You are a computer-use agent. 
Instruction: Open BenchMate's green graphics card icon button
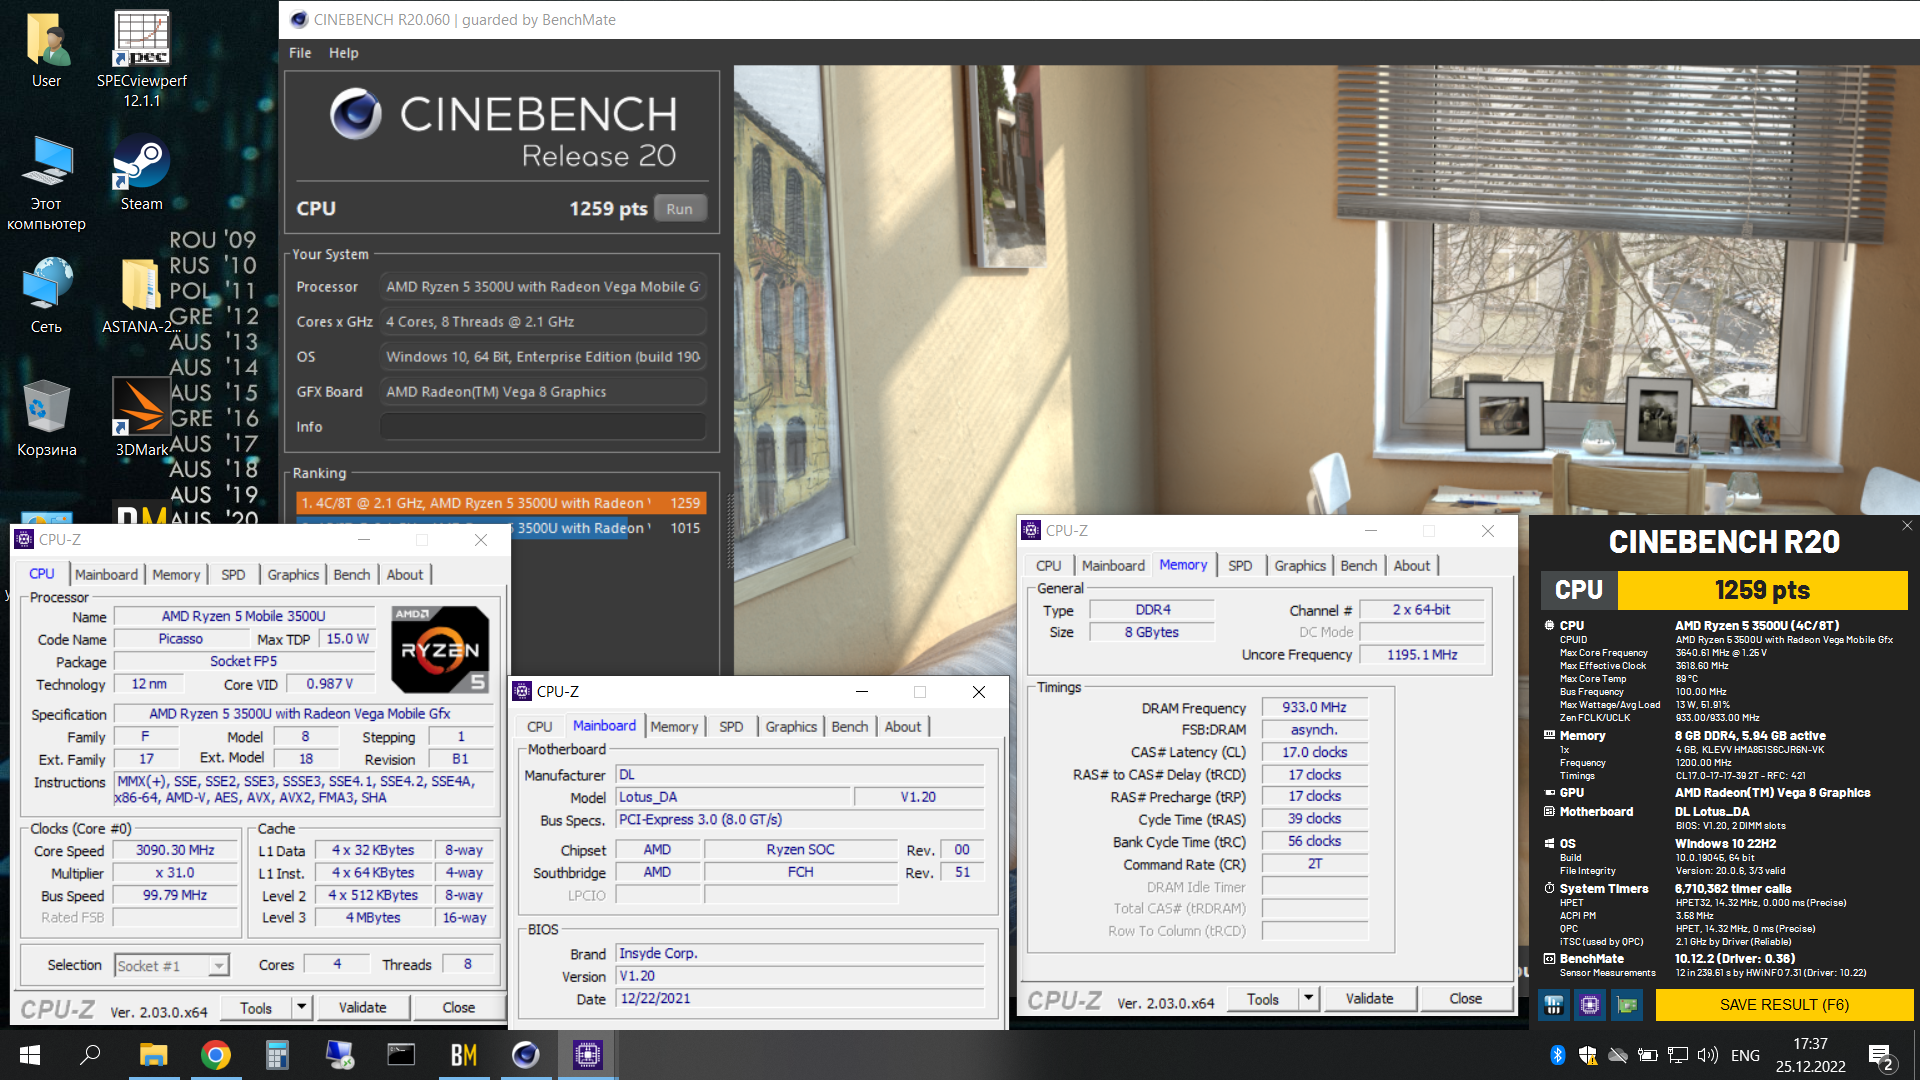pyautogui.click(x=1627, y=1005)
